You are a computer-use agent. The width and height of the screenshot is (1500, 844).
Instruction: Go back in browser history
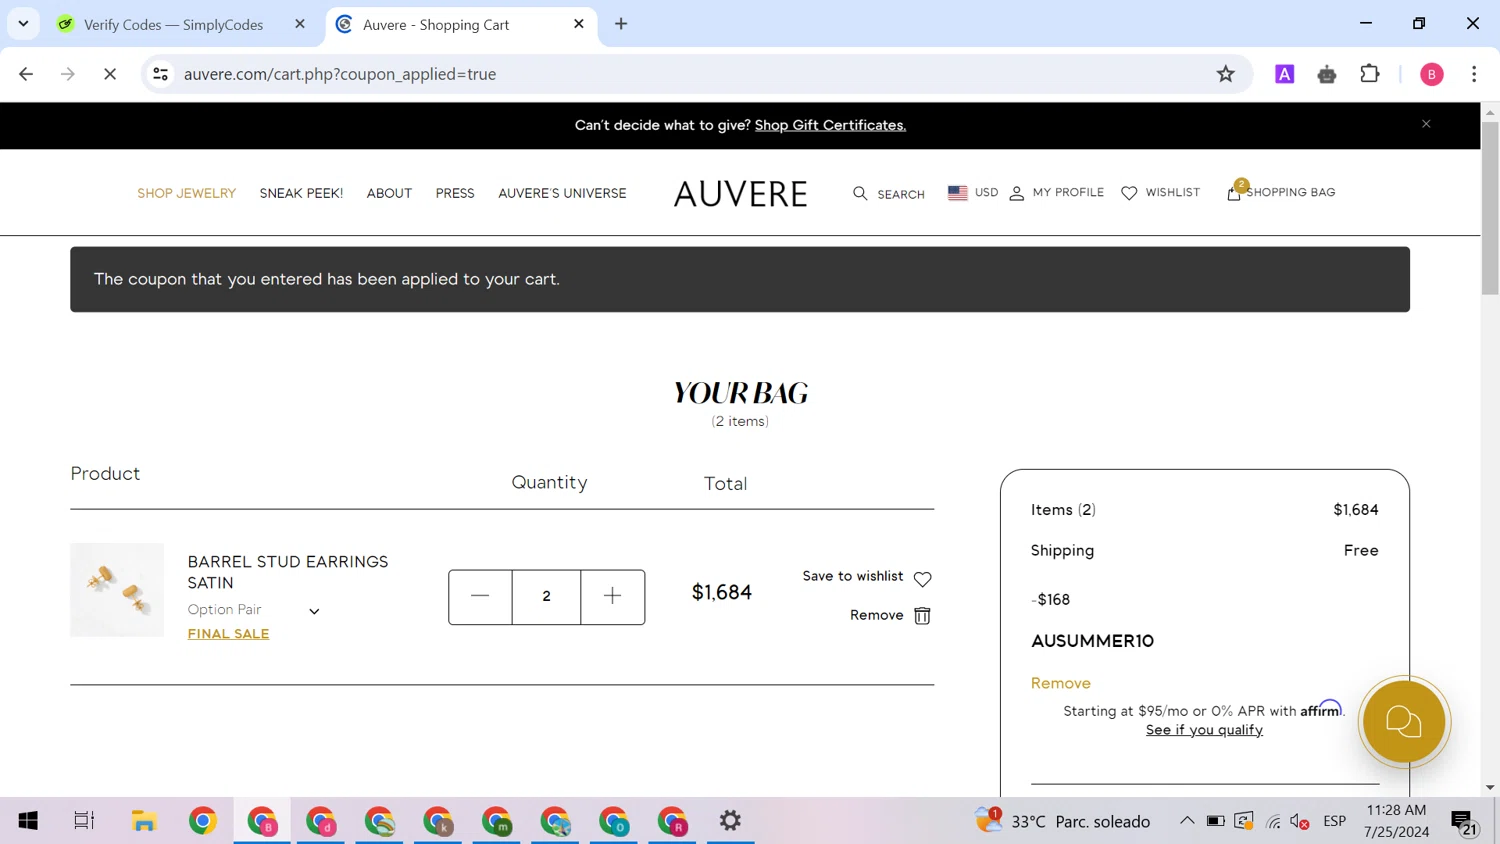coord(26,74)
